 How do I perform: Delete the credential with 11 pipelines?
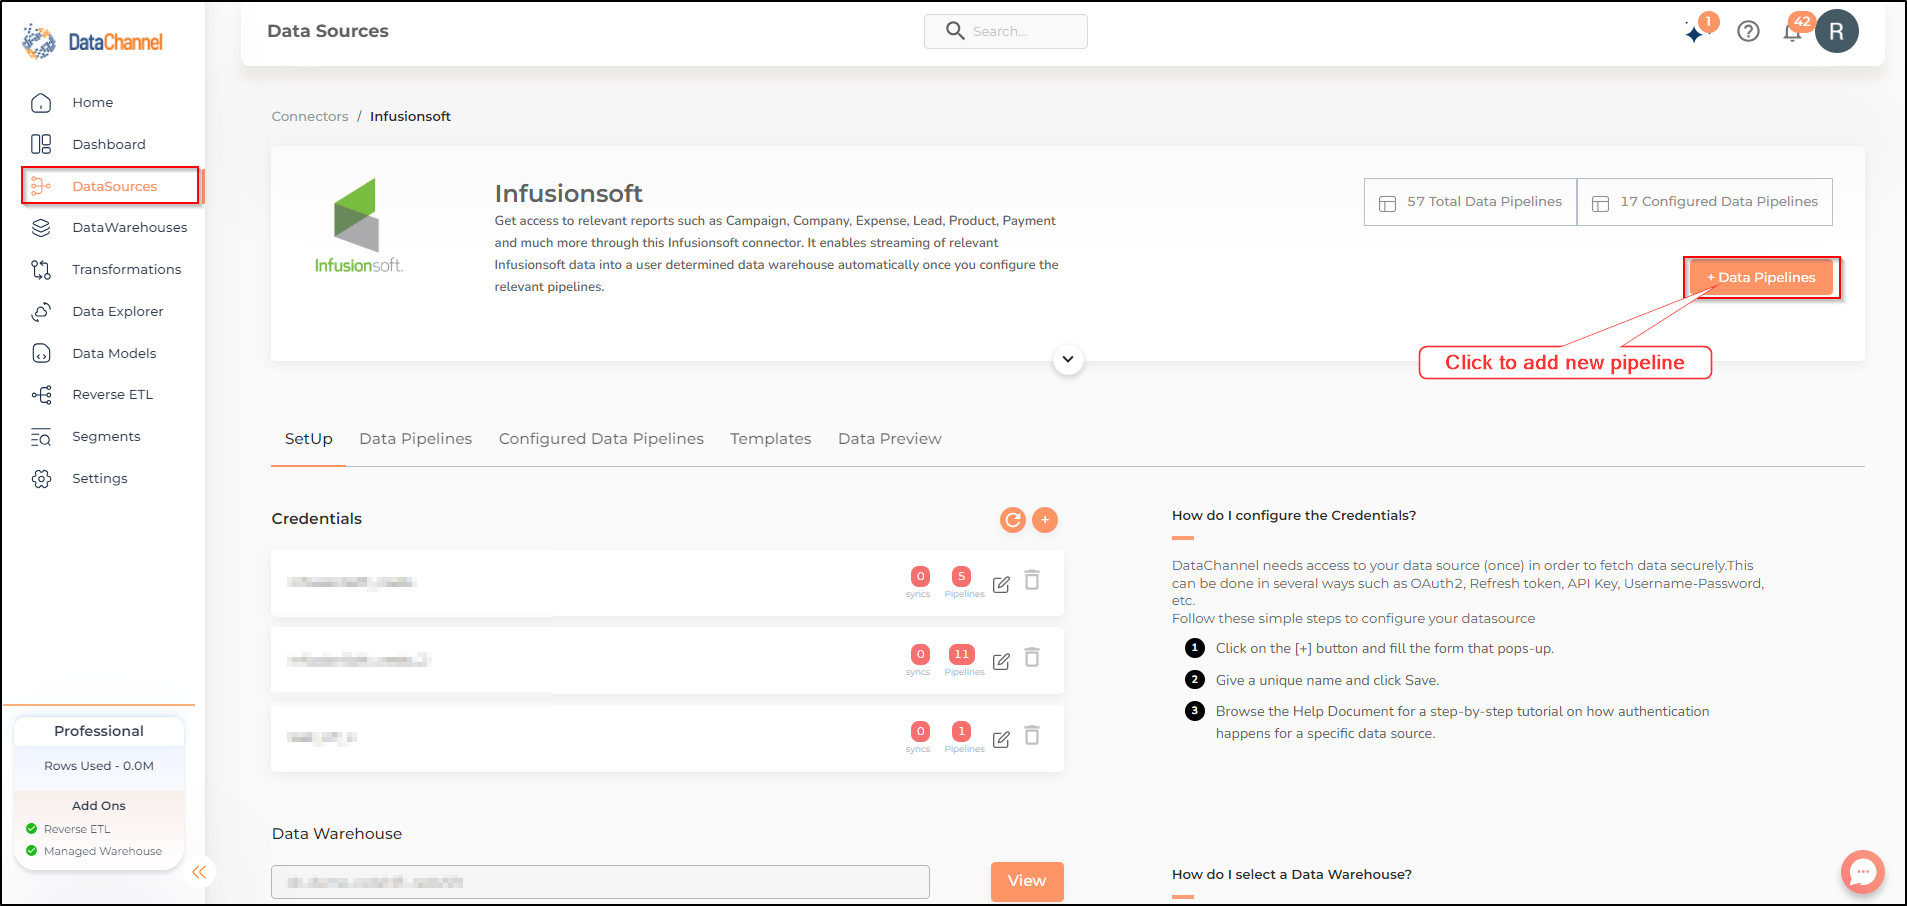pos(1033,658)
